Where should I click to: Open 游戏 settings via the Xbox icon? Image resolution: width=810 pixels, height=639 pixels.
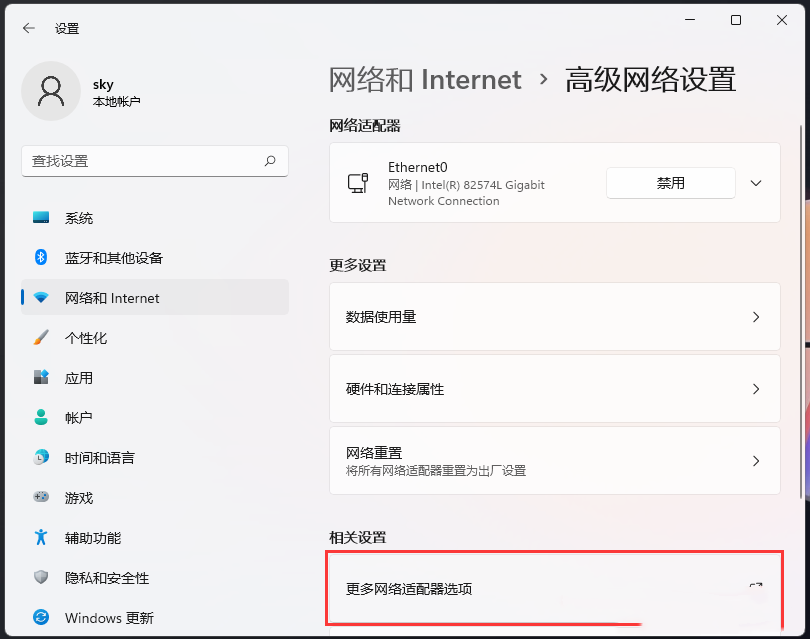pos(40,498)
